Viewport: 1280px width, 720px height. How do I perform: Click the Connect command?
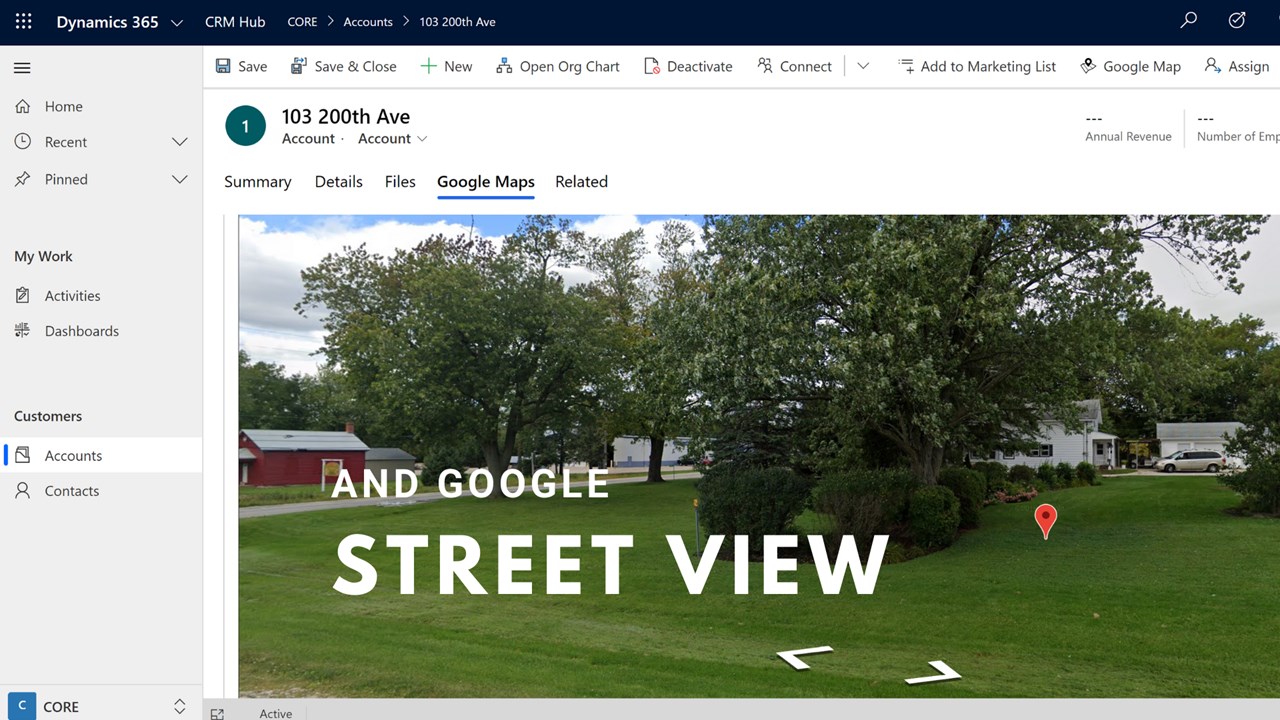point(794,66)
